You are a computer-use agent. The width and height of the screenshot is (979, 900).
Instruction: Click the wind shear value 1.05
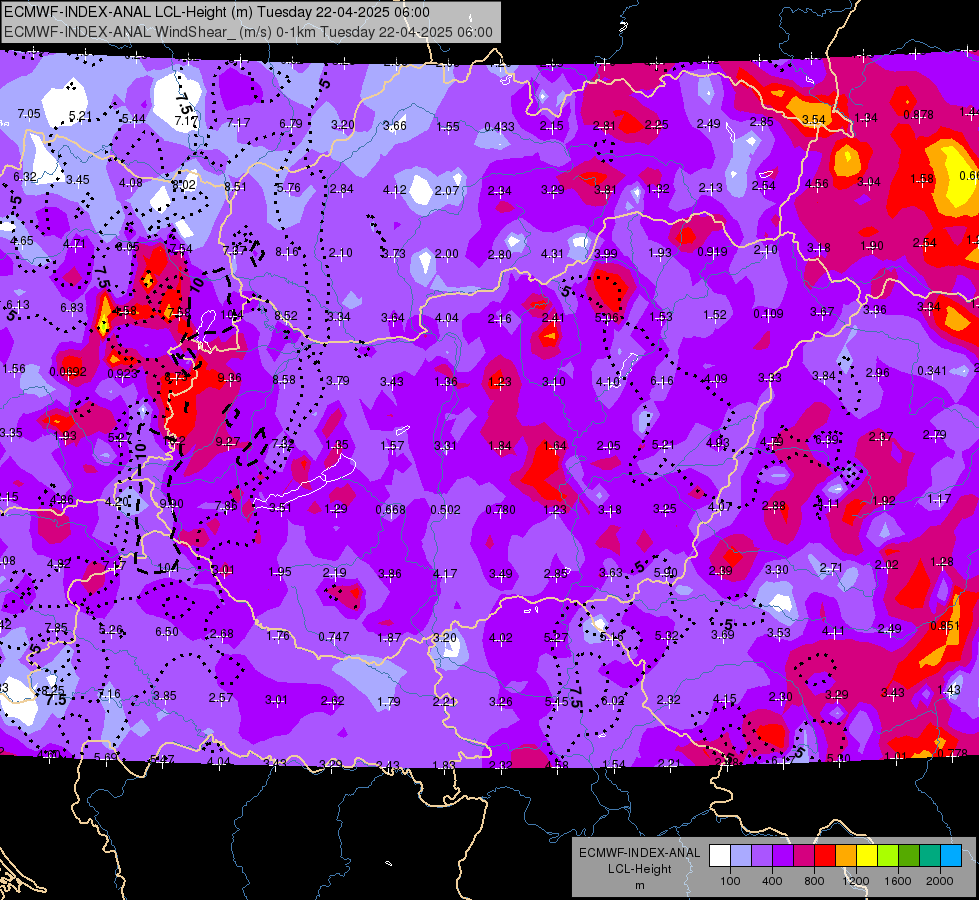(337, 445)
